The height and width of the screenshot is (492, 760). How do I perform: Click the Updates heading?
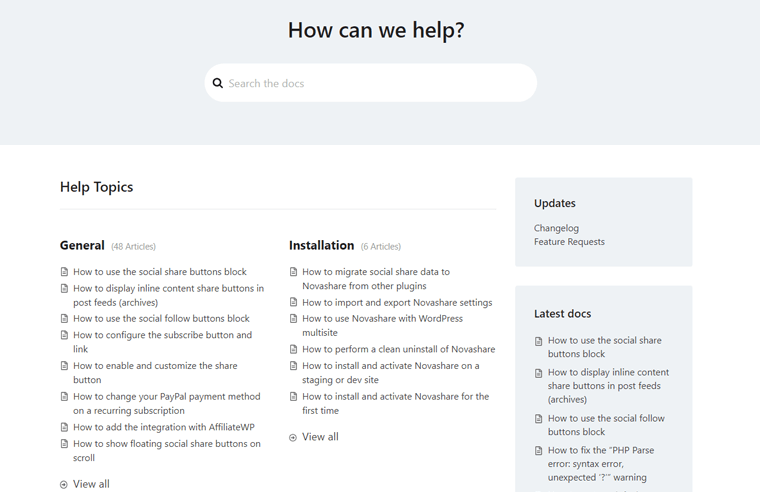(555, 203)
